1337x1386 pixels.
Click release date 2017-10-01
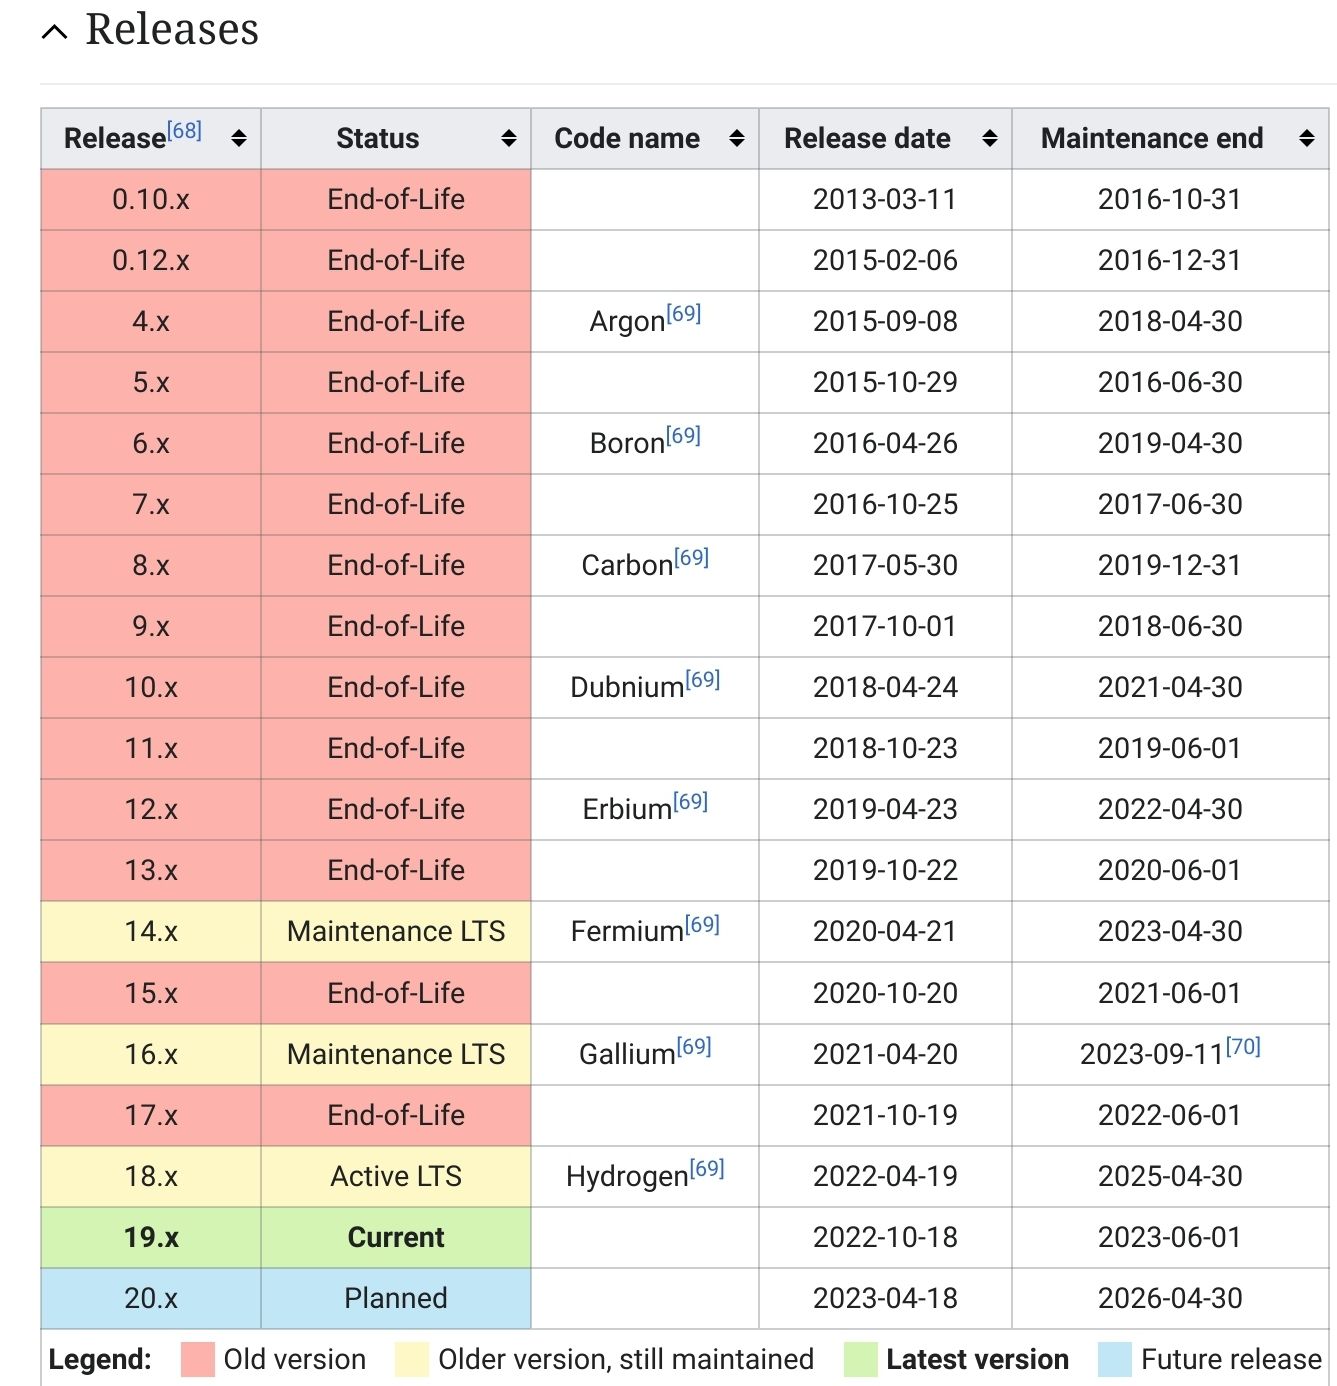tap(885, 627)
